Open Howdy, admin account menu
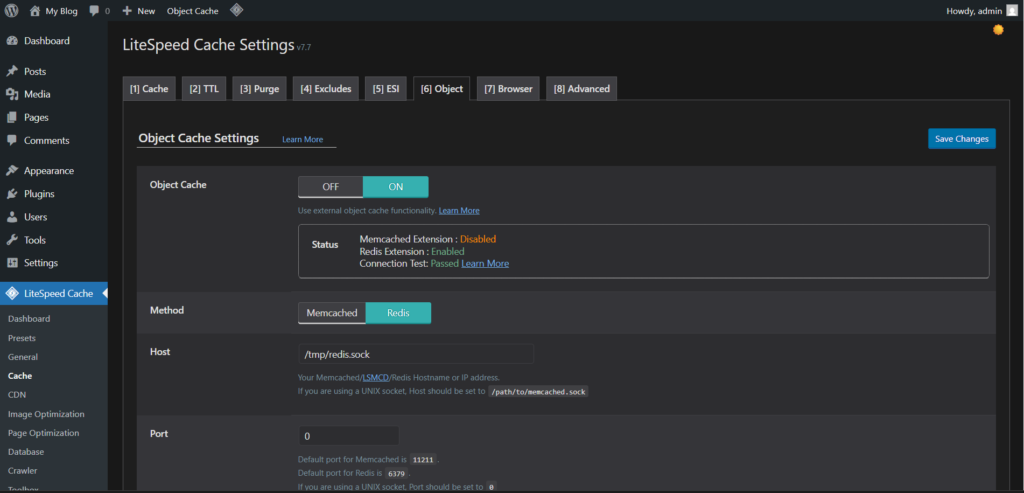 click(x=982, y=10)
